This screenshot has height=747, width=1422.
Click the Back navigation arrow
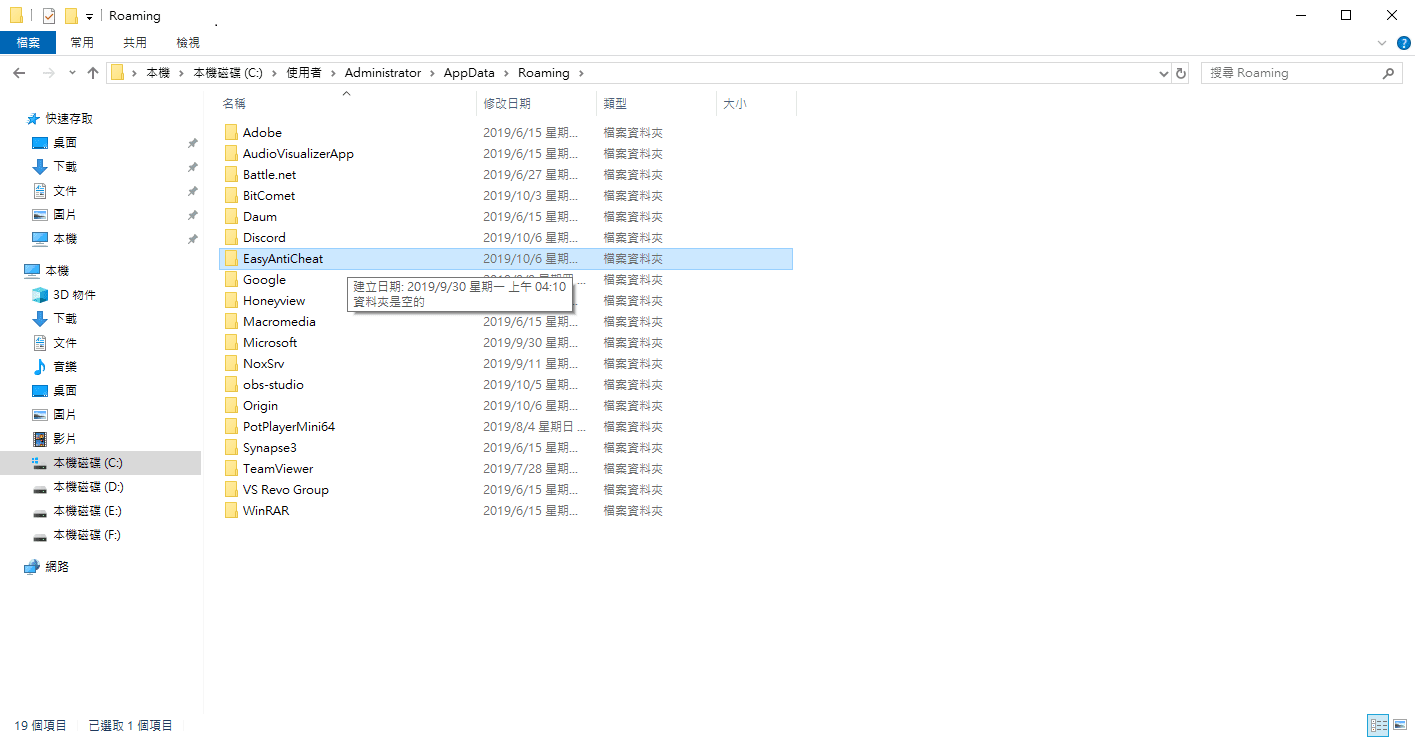pos(18,73)
